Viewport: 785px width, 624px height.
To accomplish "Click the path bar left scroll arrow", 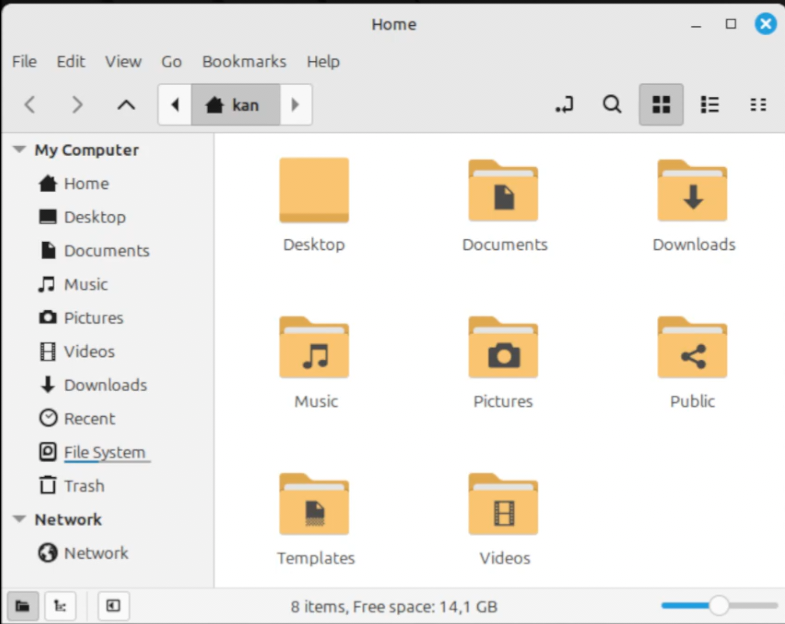I will 175,105.
